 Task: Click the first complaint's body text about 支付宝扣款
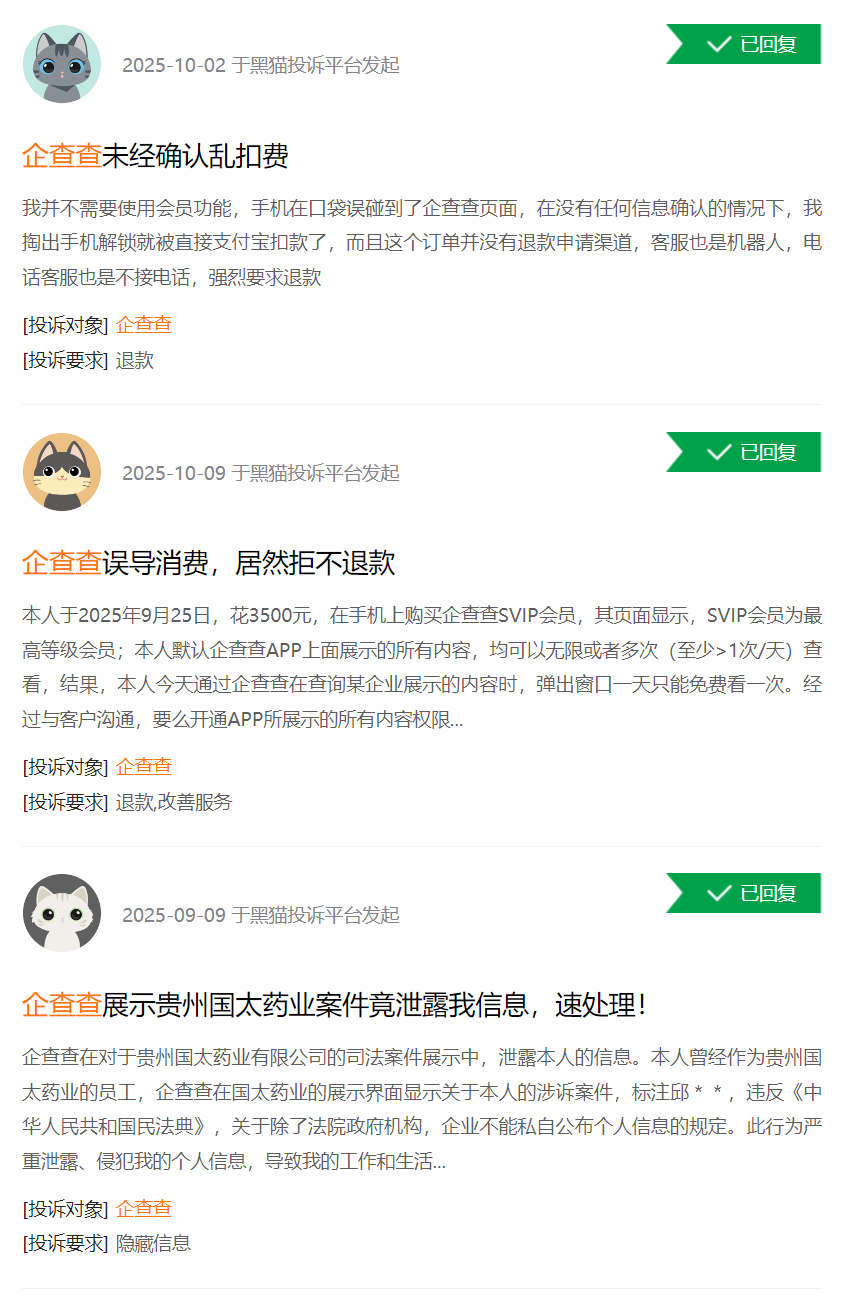[422, 243]
